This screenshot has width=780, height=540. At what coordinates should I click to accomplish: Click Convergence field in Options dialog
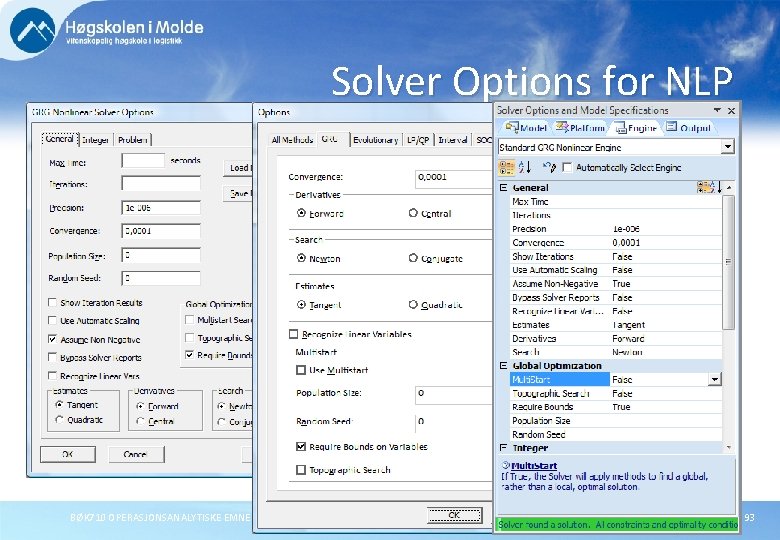pos(454,179)
